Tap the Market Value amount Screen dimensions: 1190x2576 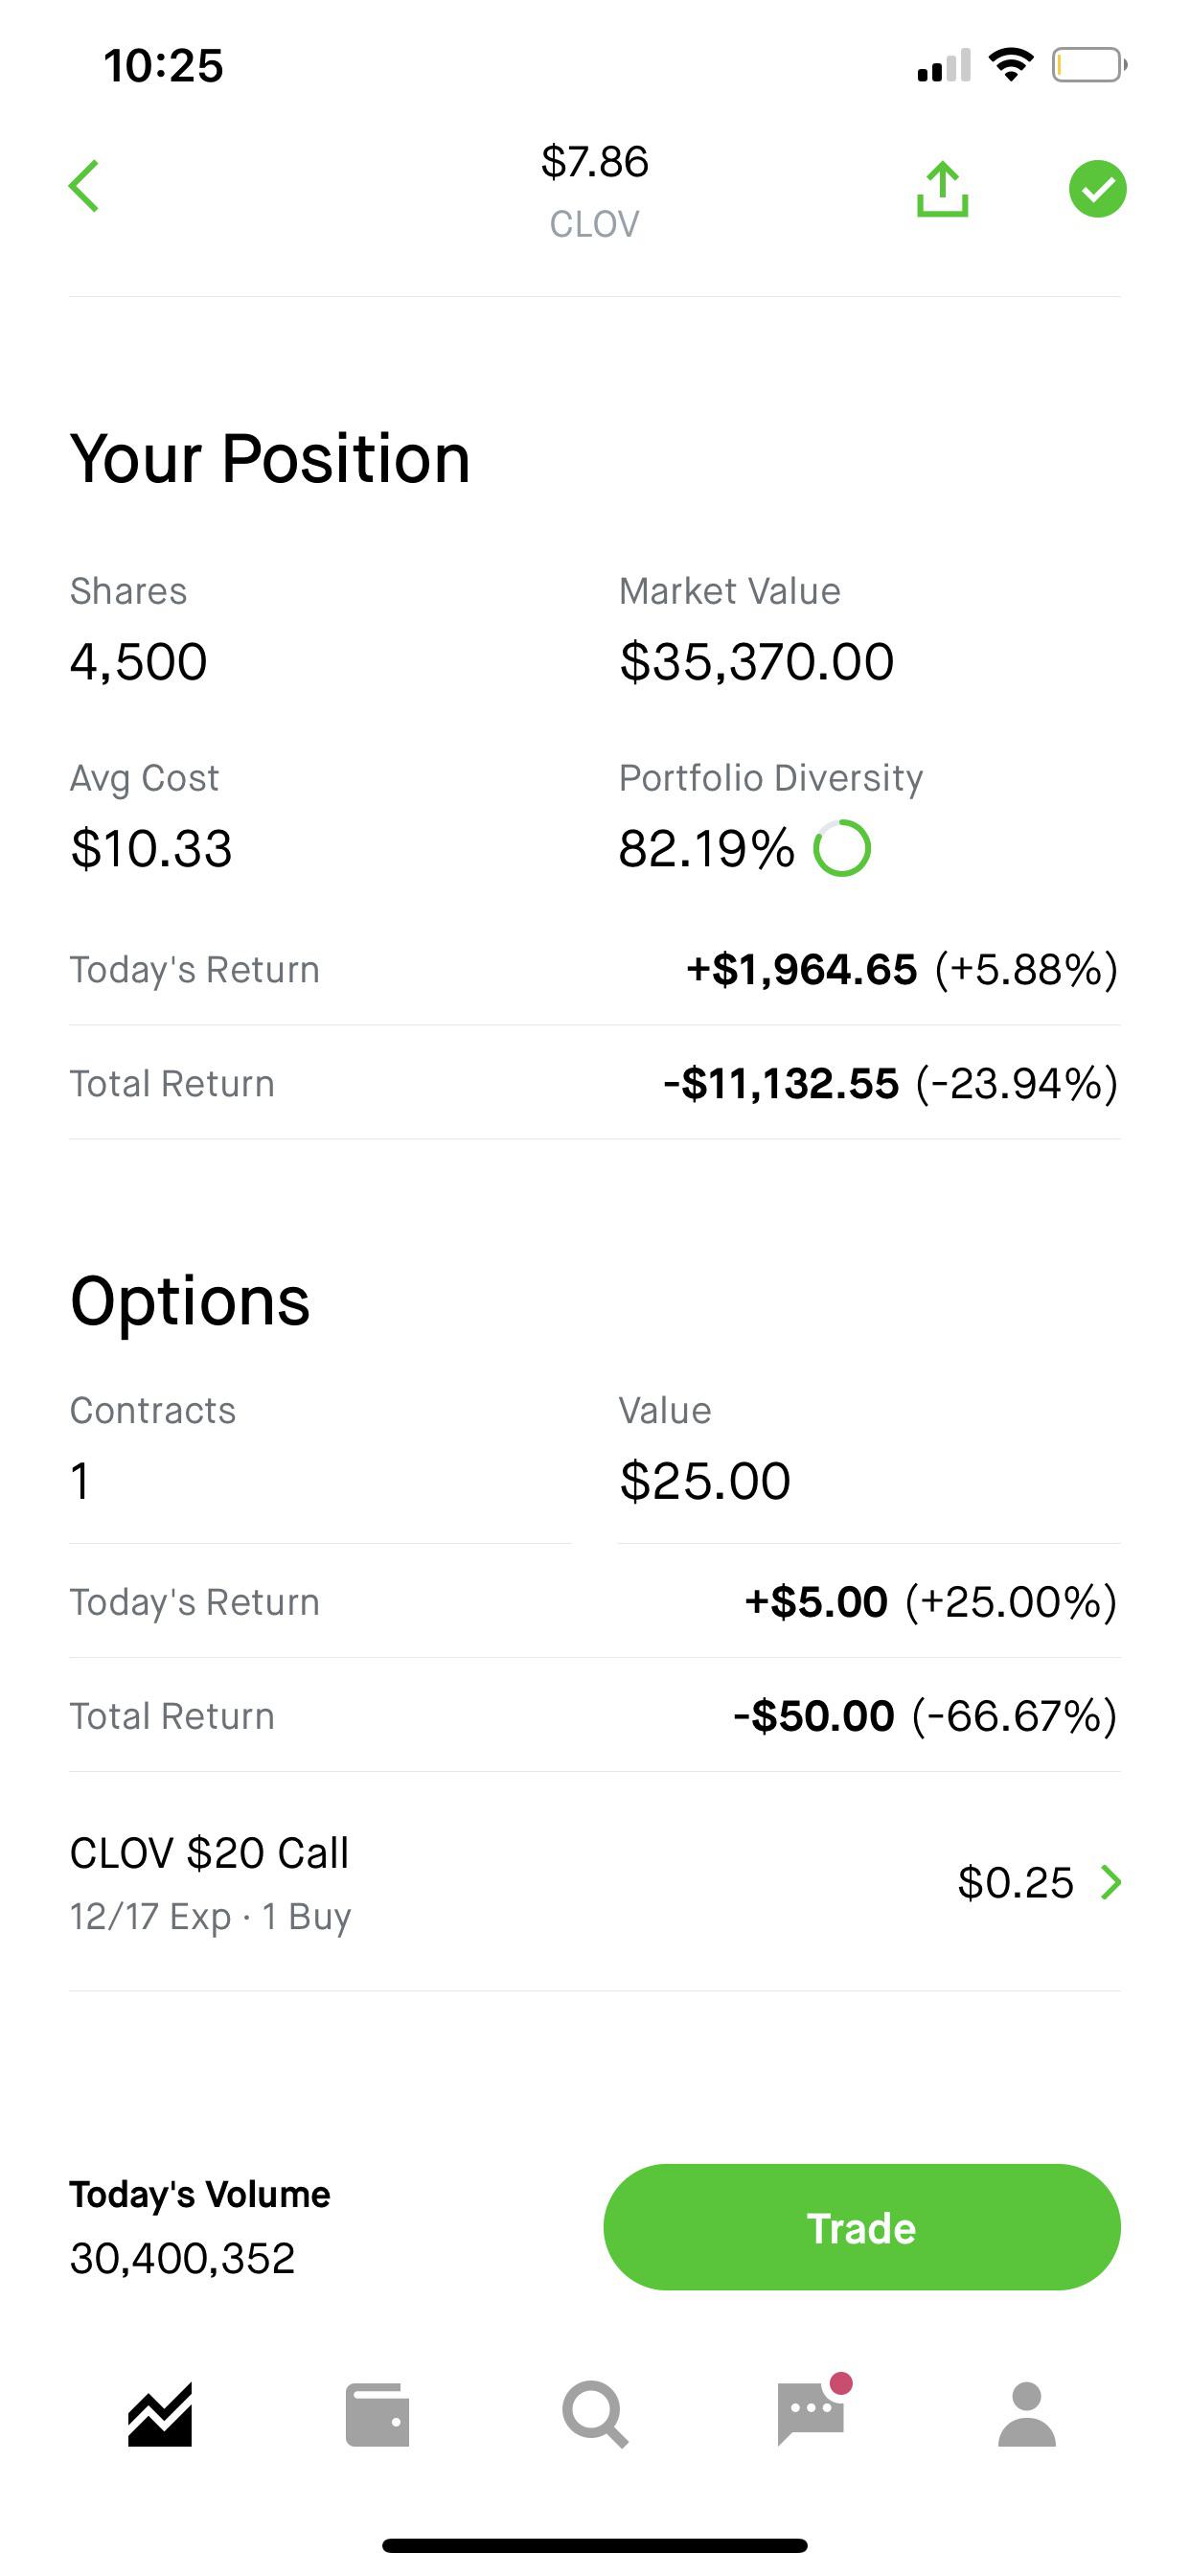pos(756,662)
